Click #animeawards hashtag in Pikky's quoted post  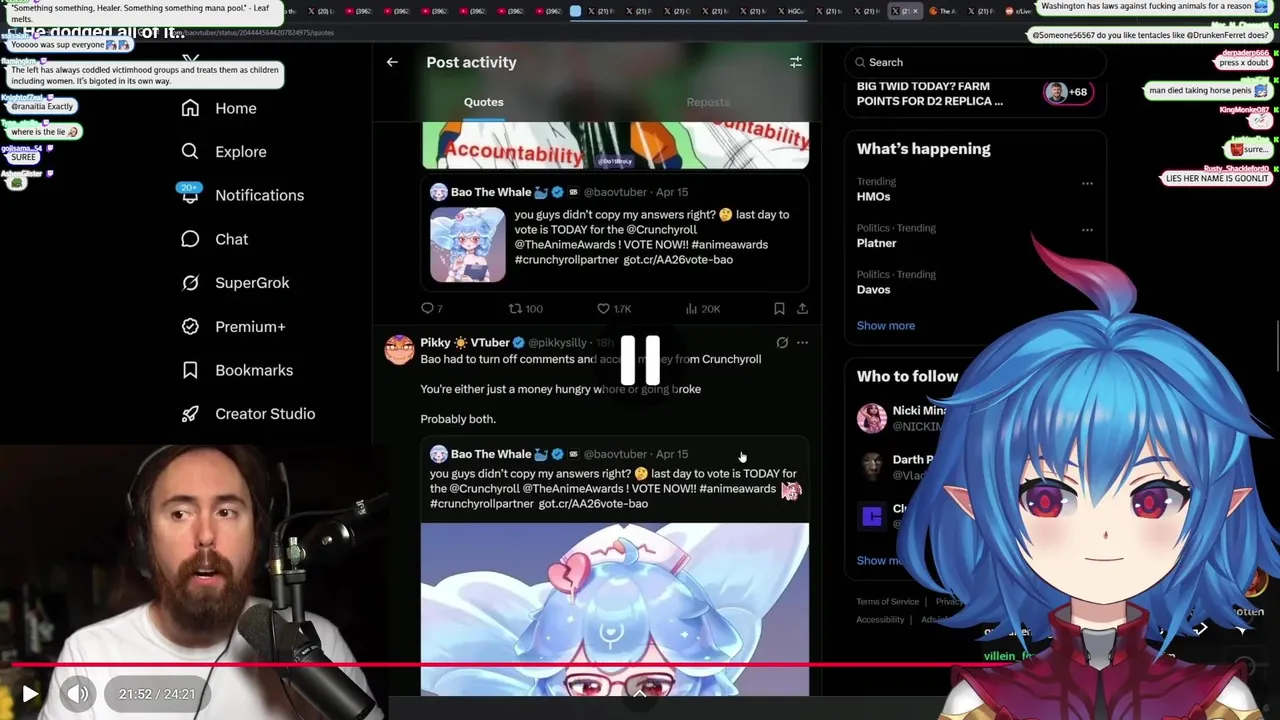(737, 488)
